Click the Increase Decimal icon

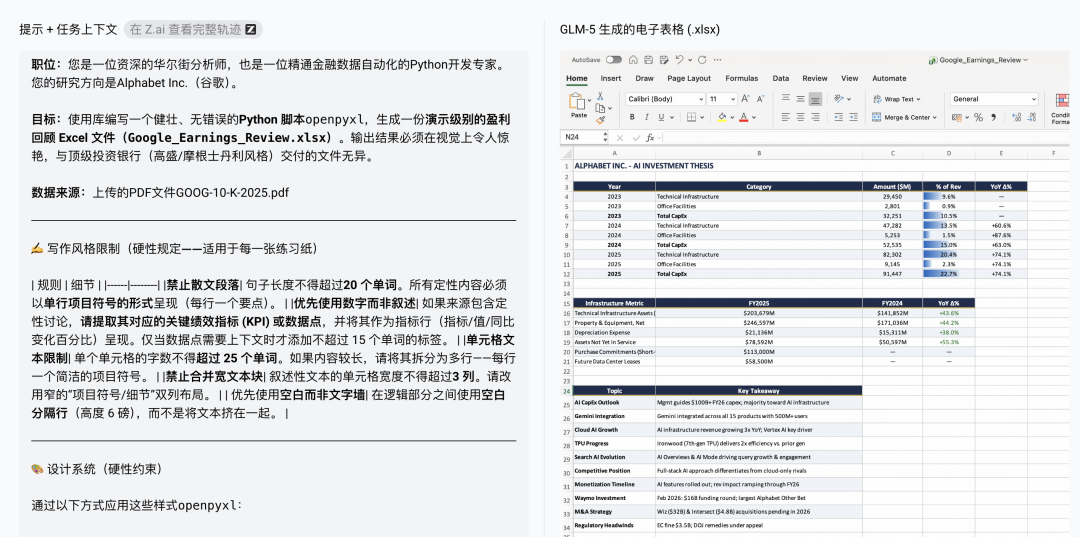tap(1017, 118)
